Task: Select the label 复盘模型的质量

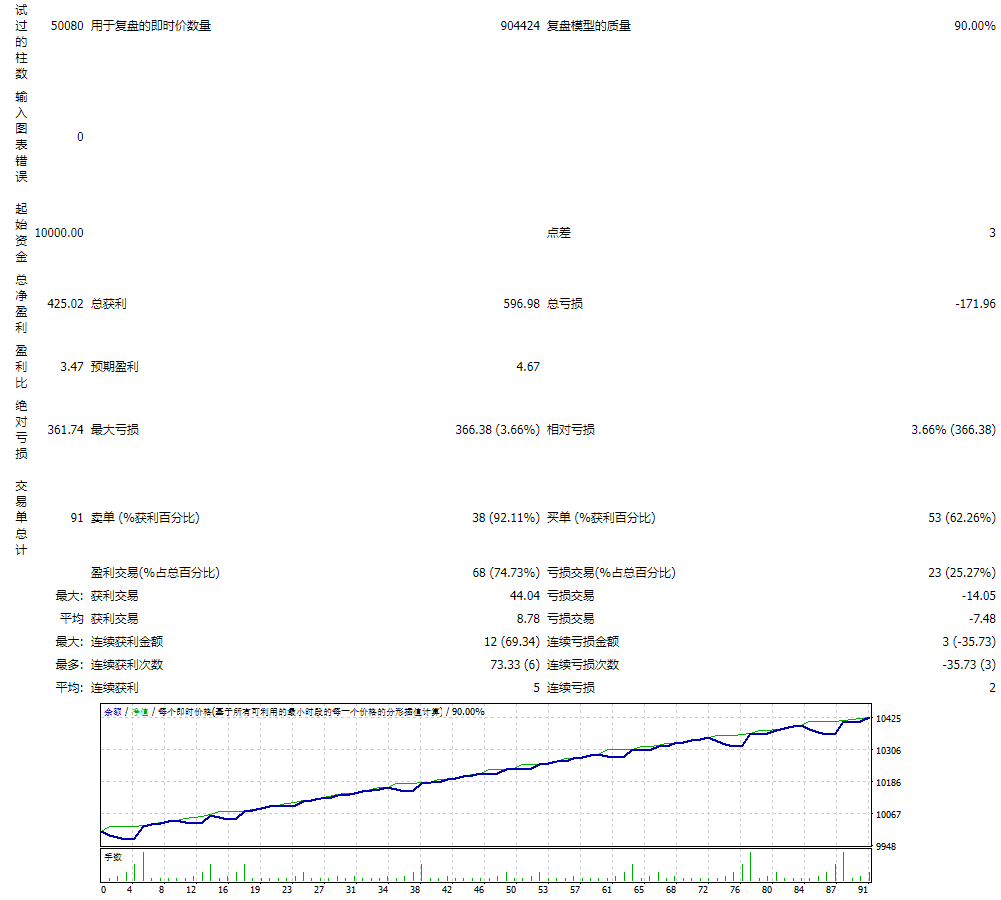Action: tap(589, 26)
